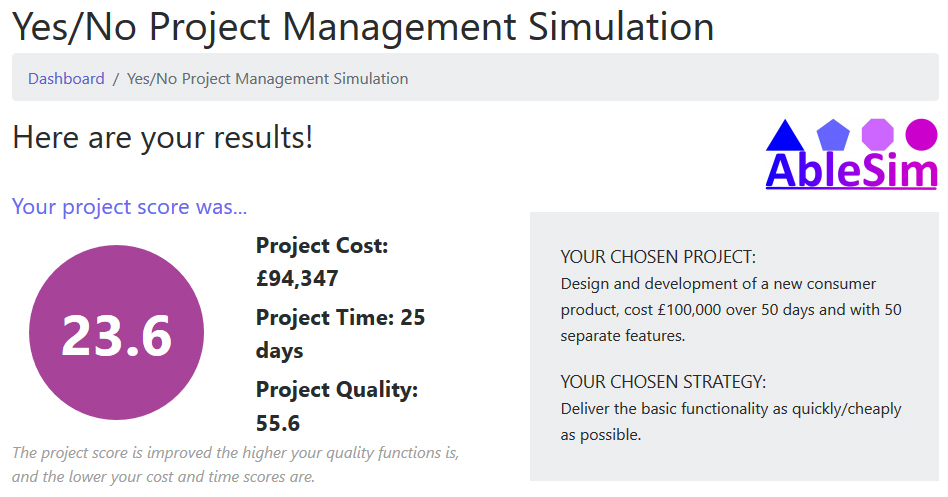Viewport: 948px width, 497px height.
Task: Select the Project Cost £94,347 text
Action: pos(322,262)
